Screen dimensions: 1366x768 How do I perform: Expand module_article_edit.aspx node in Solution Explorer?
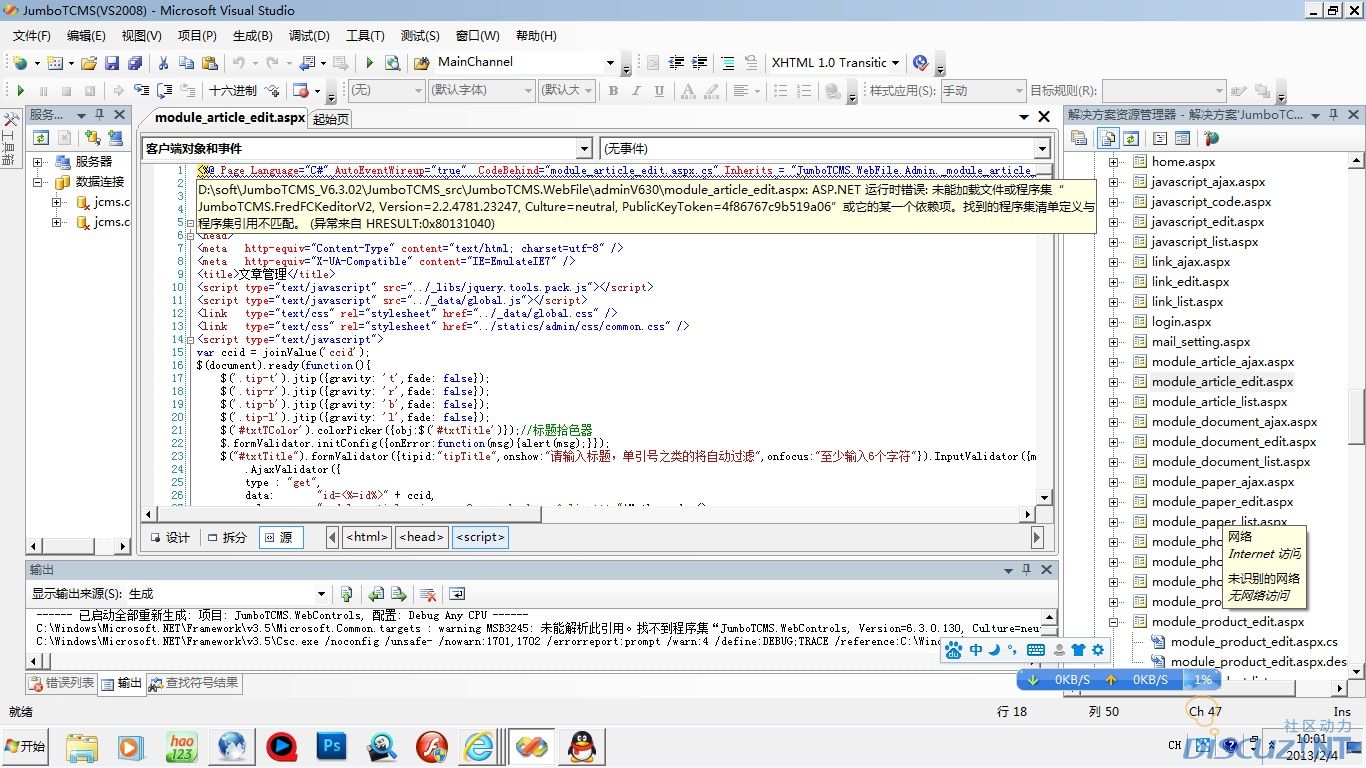pos(1114,382)
